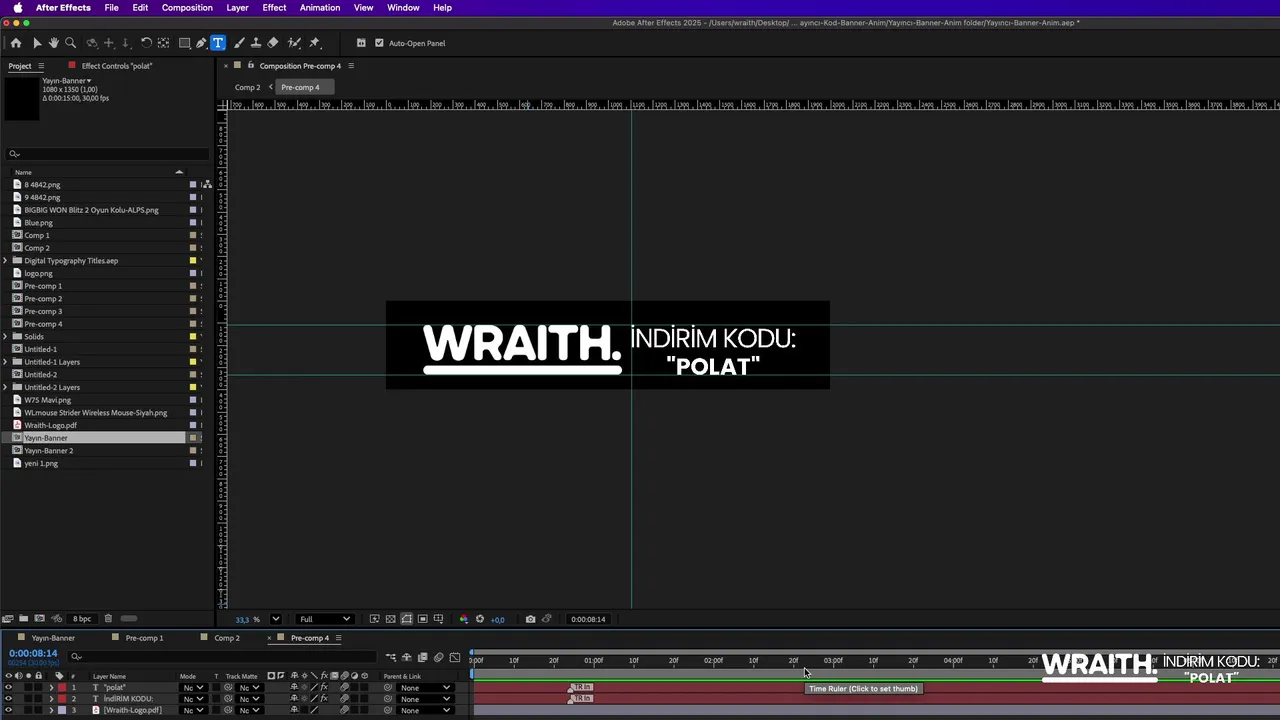
Task: Expand the Digital Typography Titles.aep folder
Action: tap(5, 261)
